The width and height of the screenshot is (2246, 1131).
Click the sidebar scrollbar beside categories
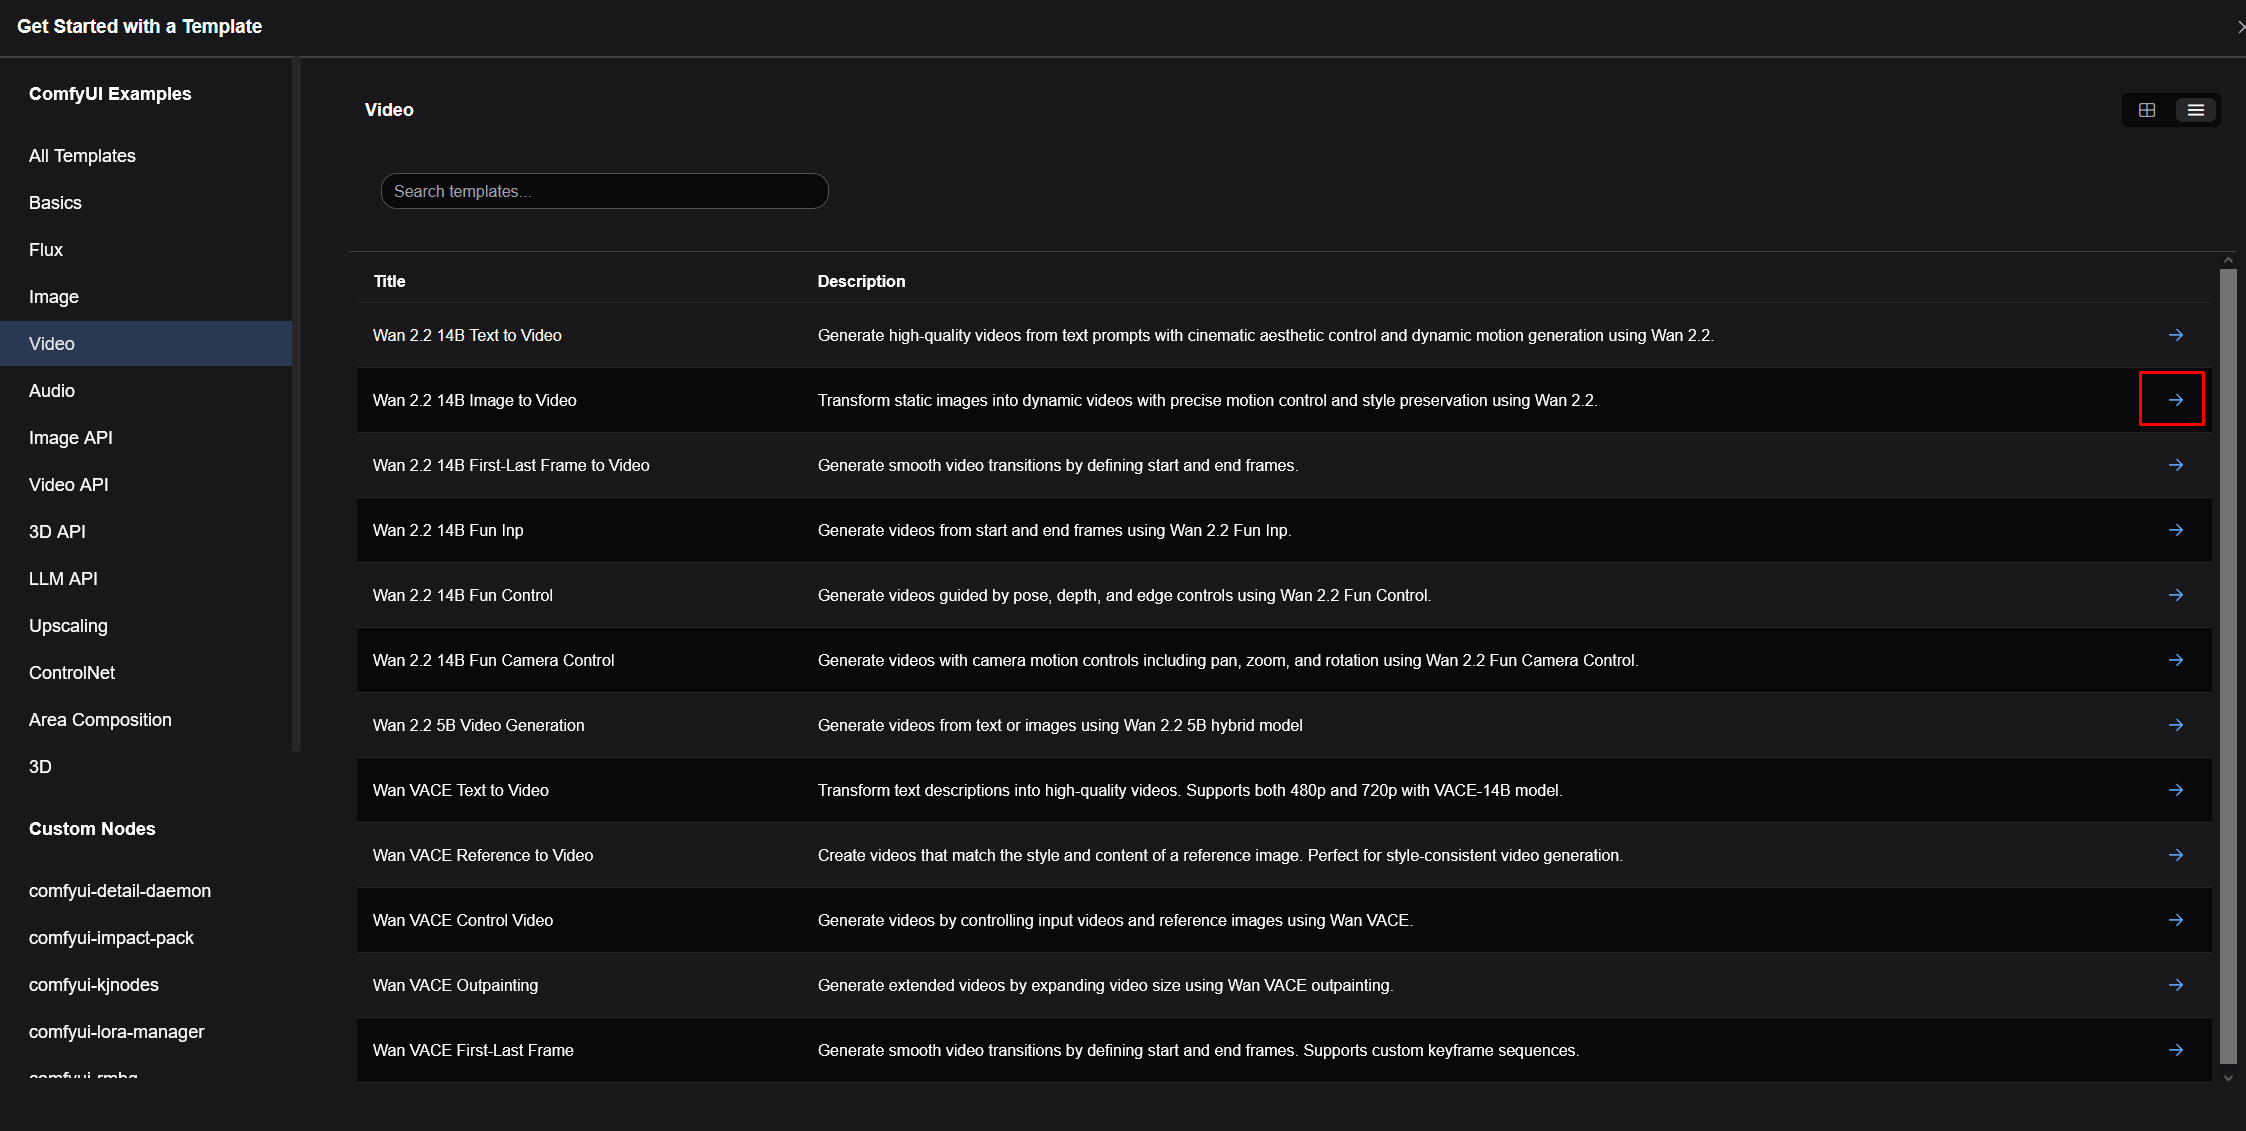point(296,404)
